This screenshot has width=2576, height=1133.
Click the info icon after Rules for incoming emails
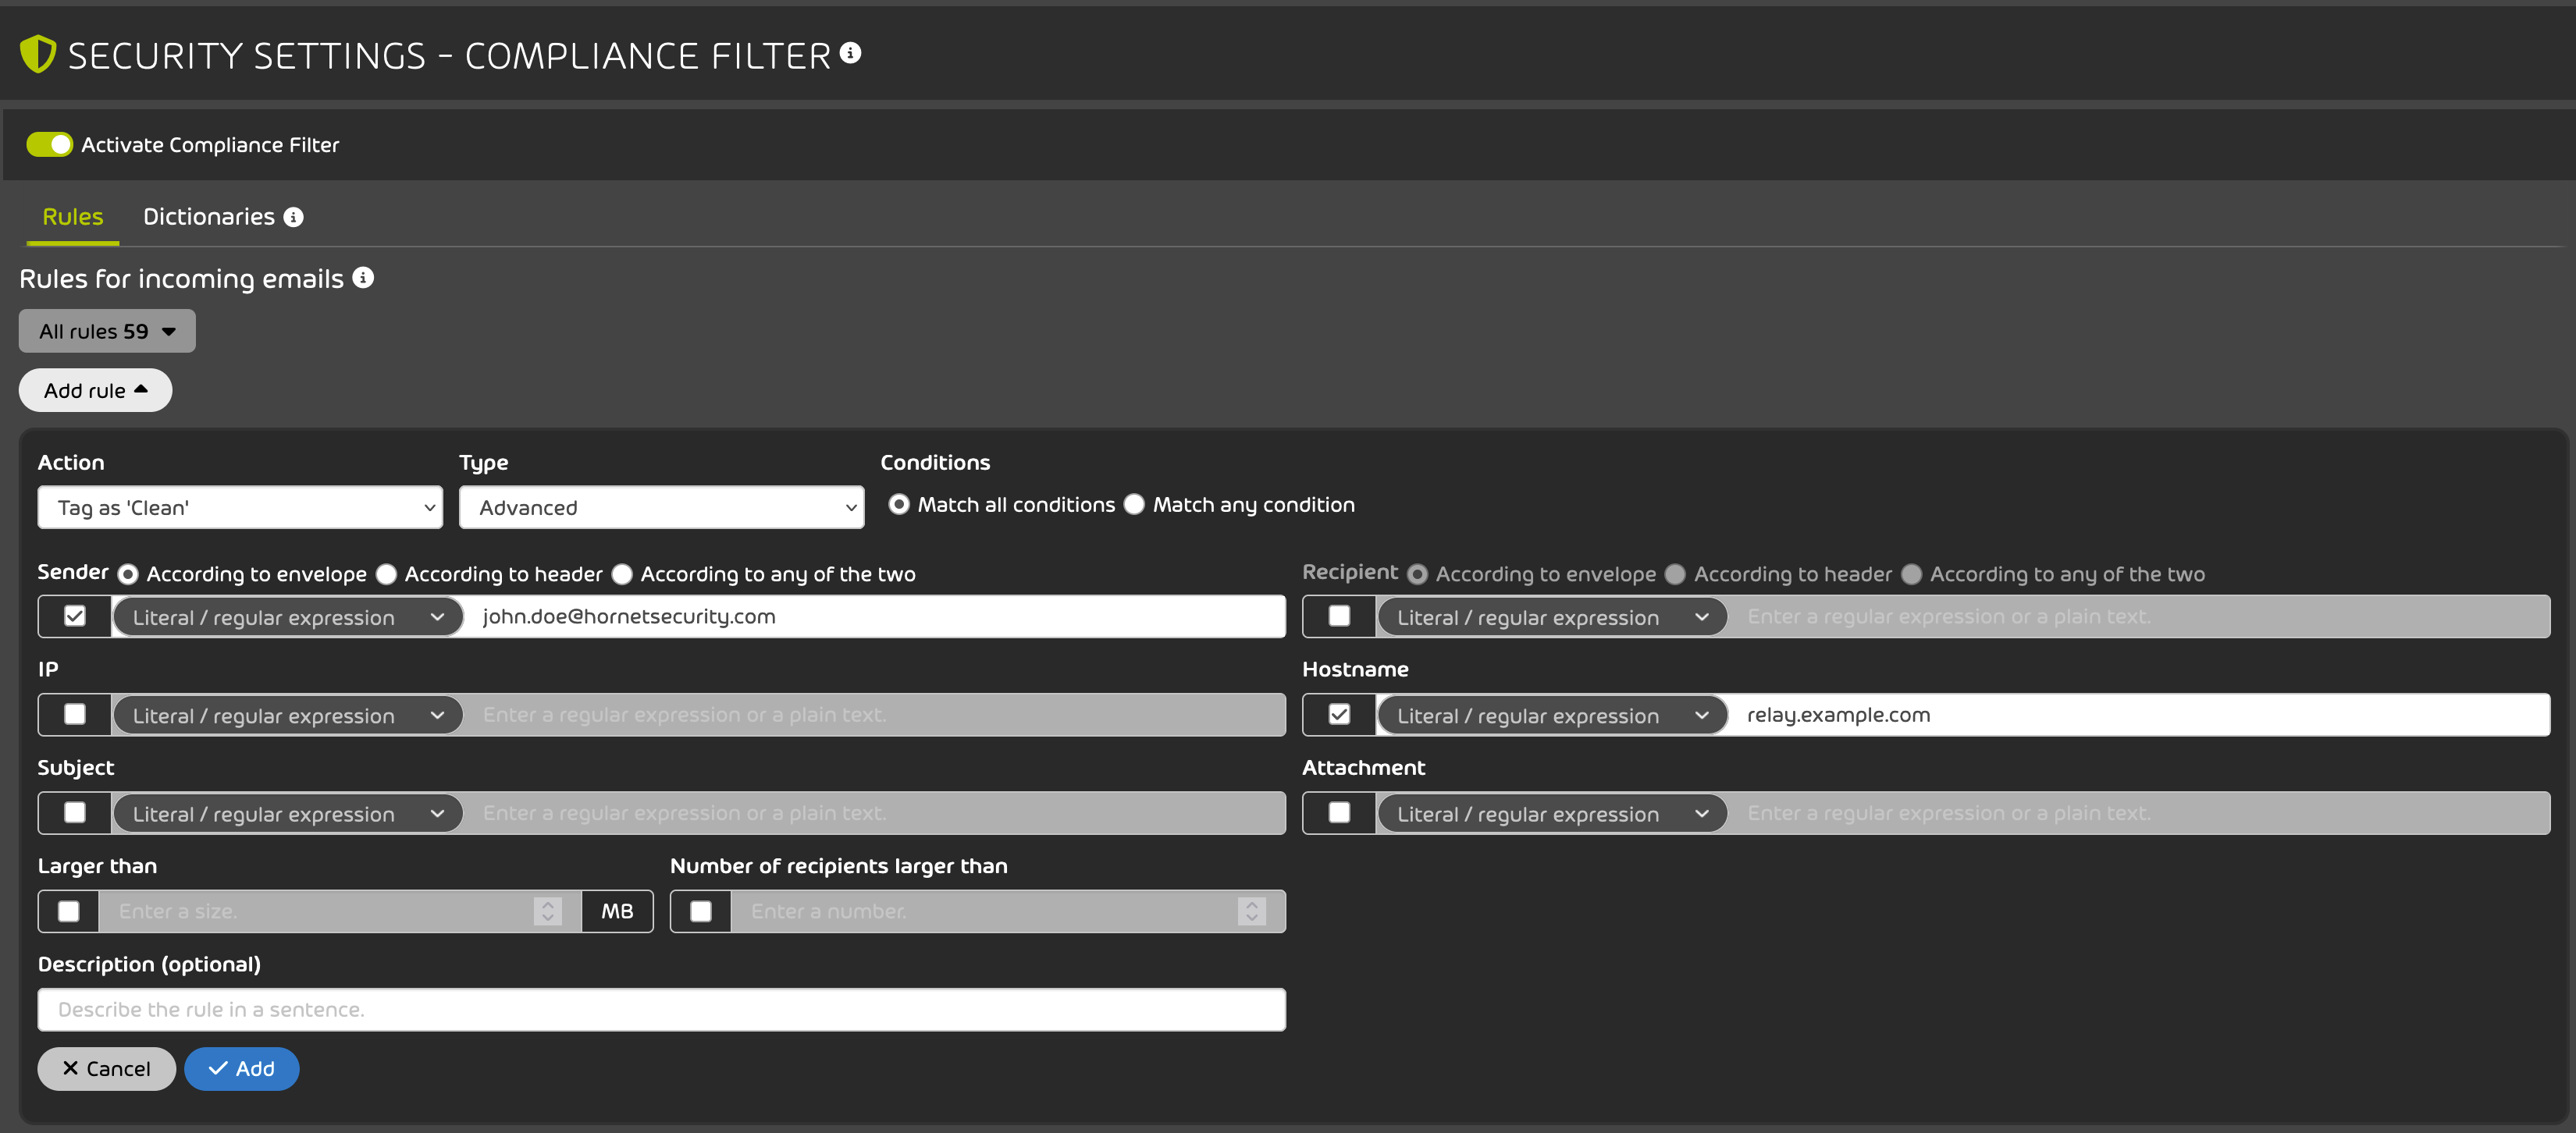click(x=363, y=277)
